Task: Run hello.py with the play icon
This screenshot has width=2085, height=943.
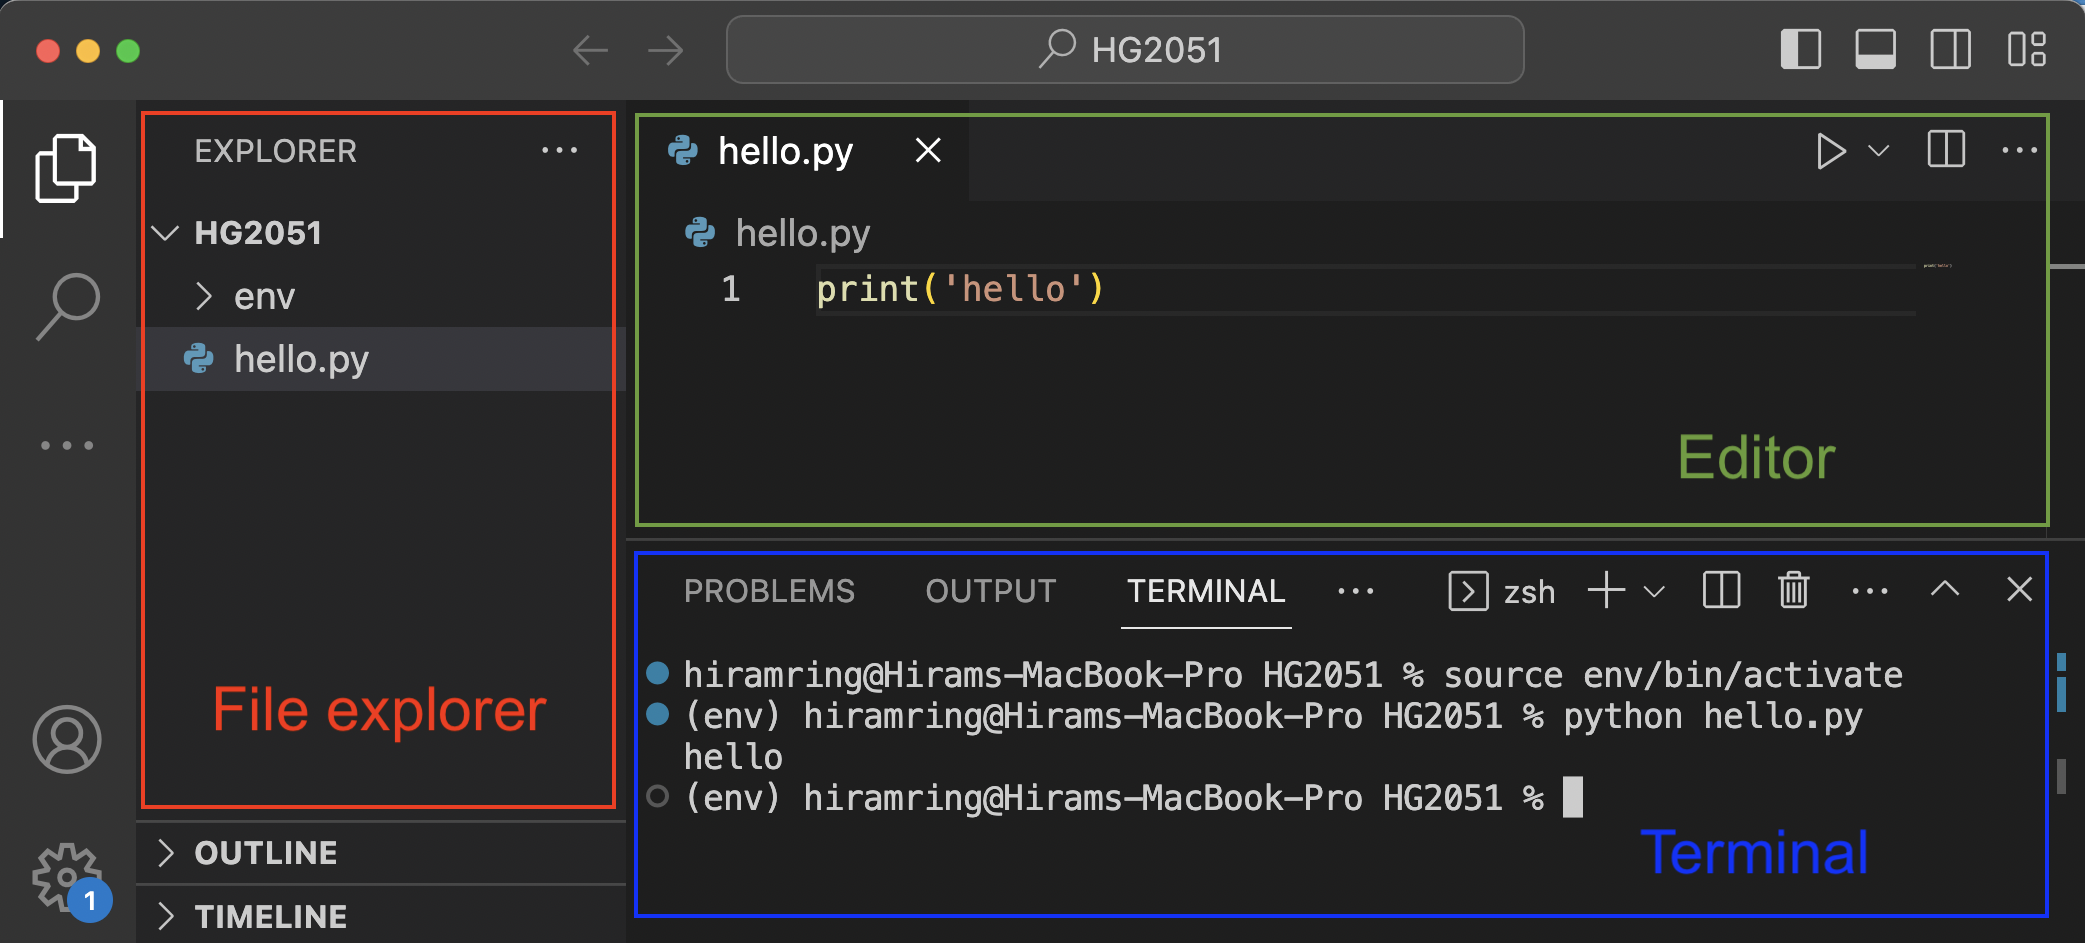Action: point(1833,151)
